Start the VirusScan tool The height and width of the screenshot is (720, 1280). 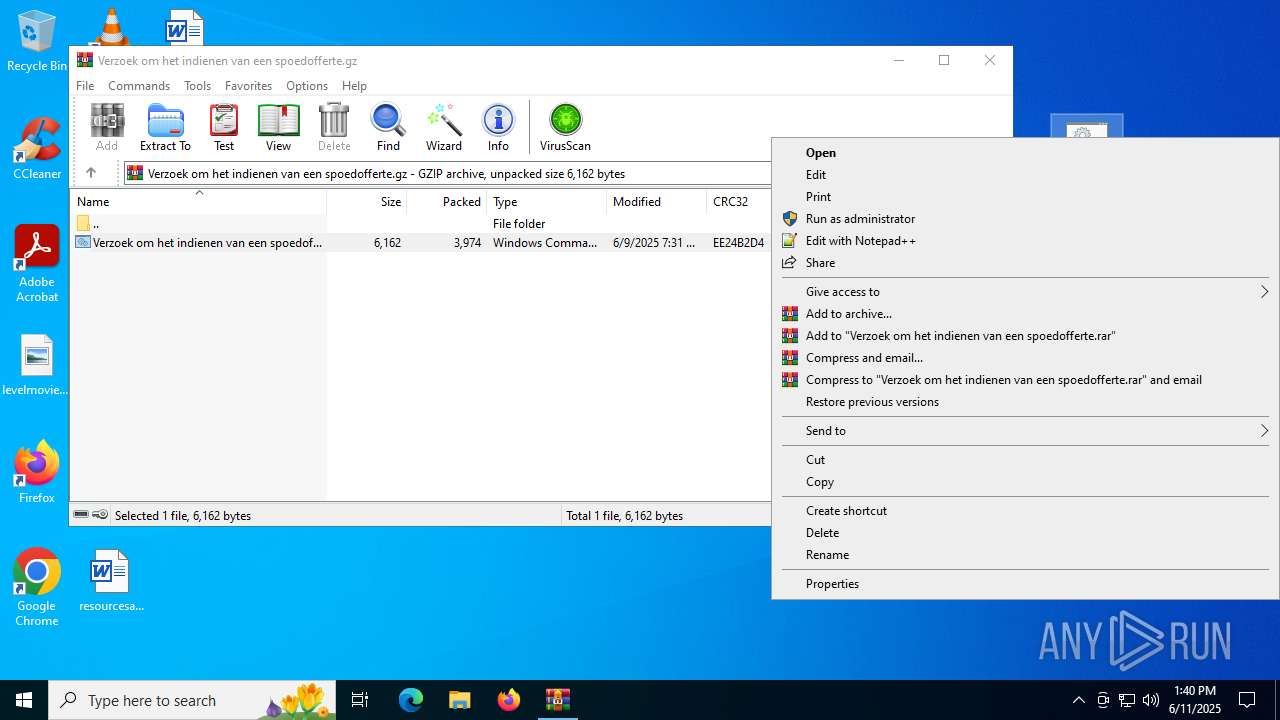click(565, 127)
